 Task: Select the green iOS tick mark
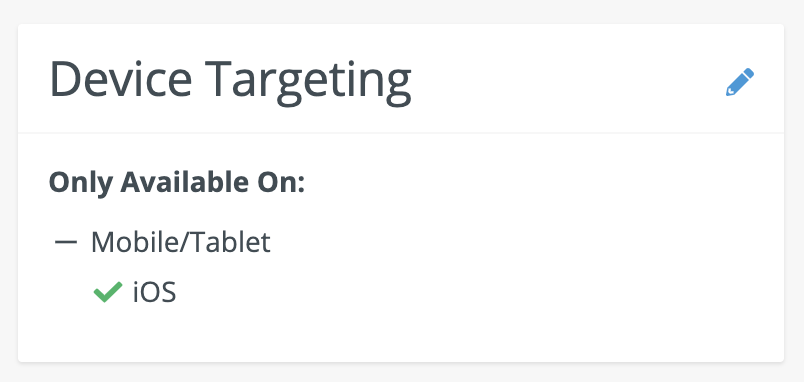108,292
